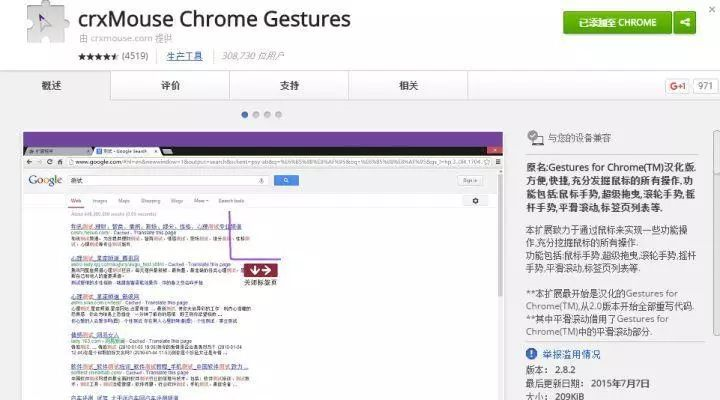
Task: Click the blue search button in the preview
Action: click(x=286, y=180)
